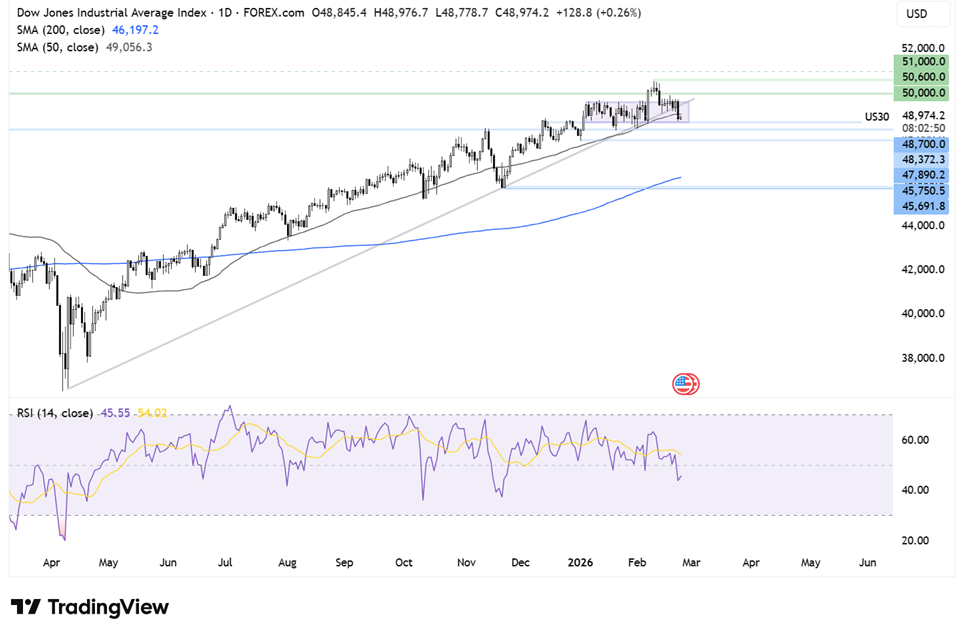Screen dimensions: 965x637
Task: Click the Feb label on the time axis
Action: click(x=637, y=563)
